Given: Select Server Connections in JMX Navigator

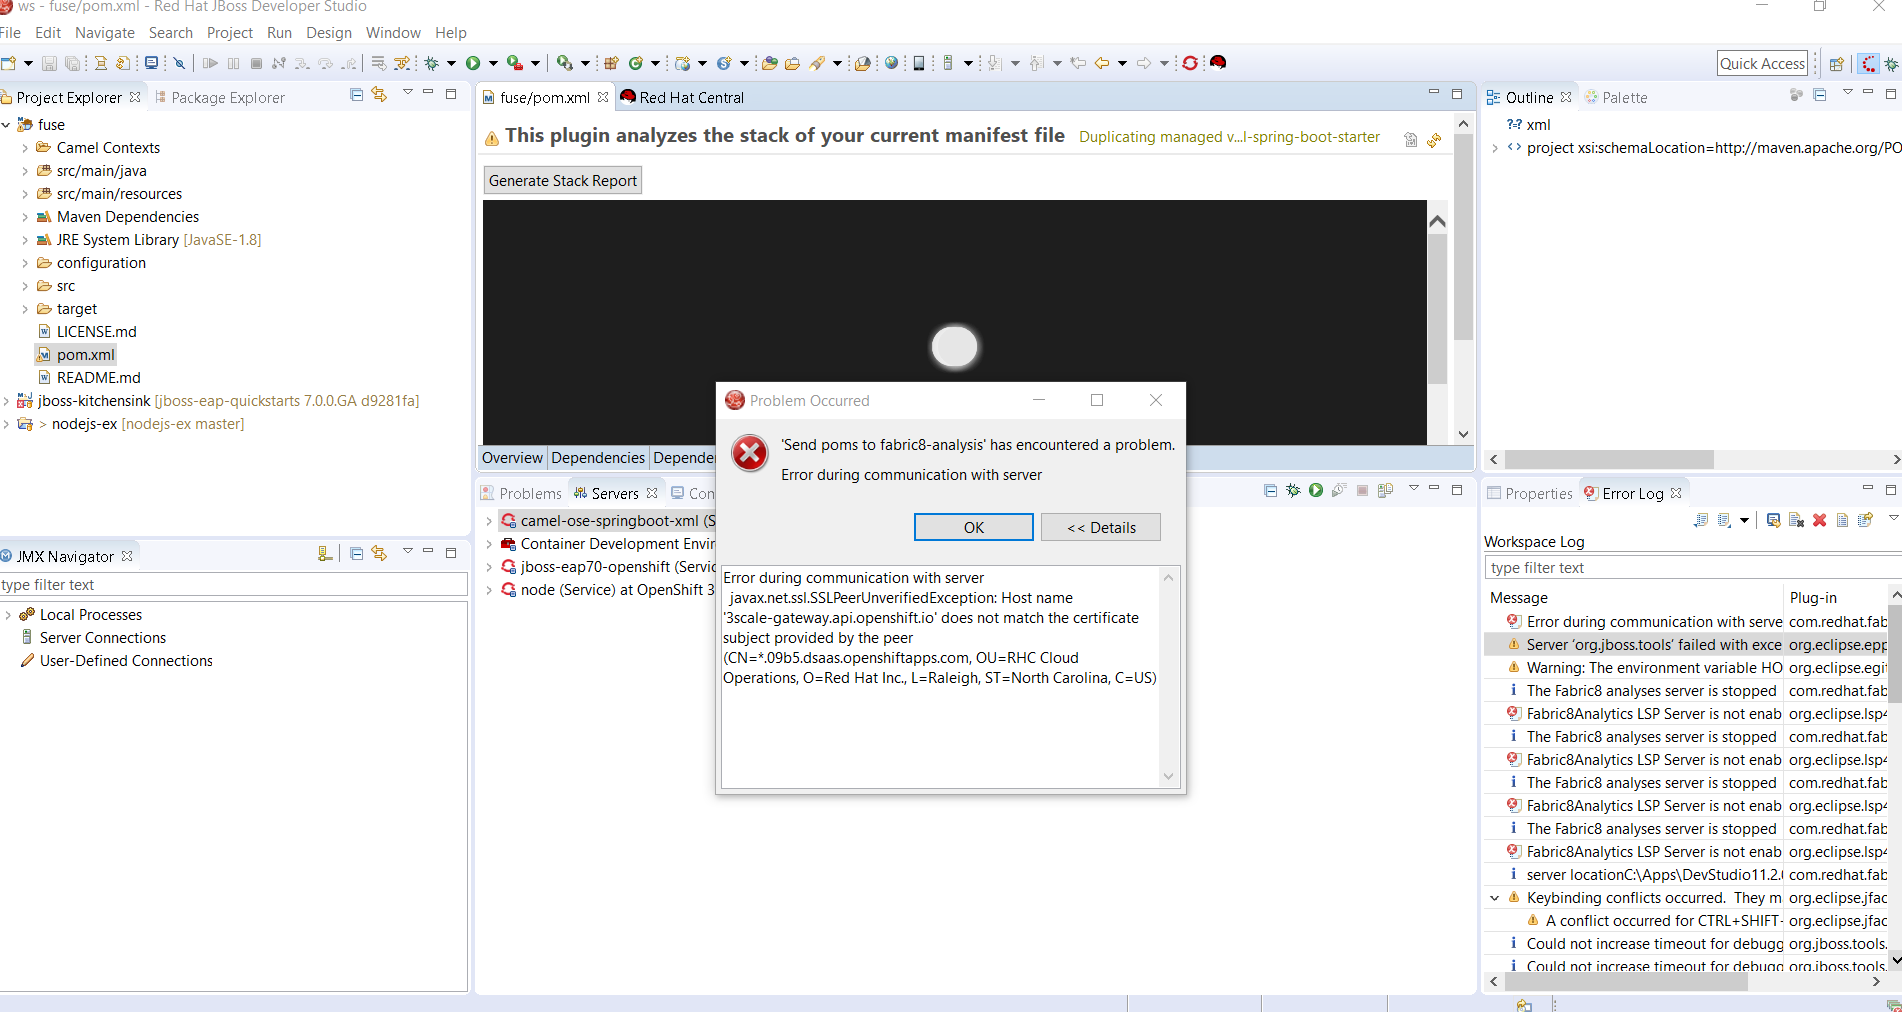Looking at the screenshot, I should 103,638.
